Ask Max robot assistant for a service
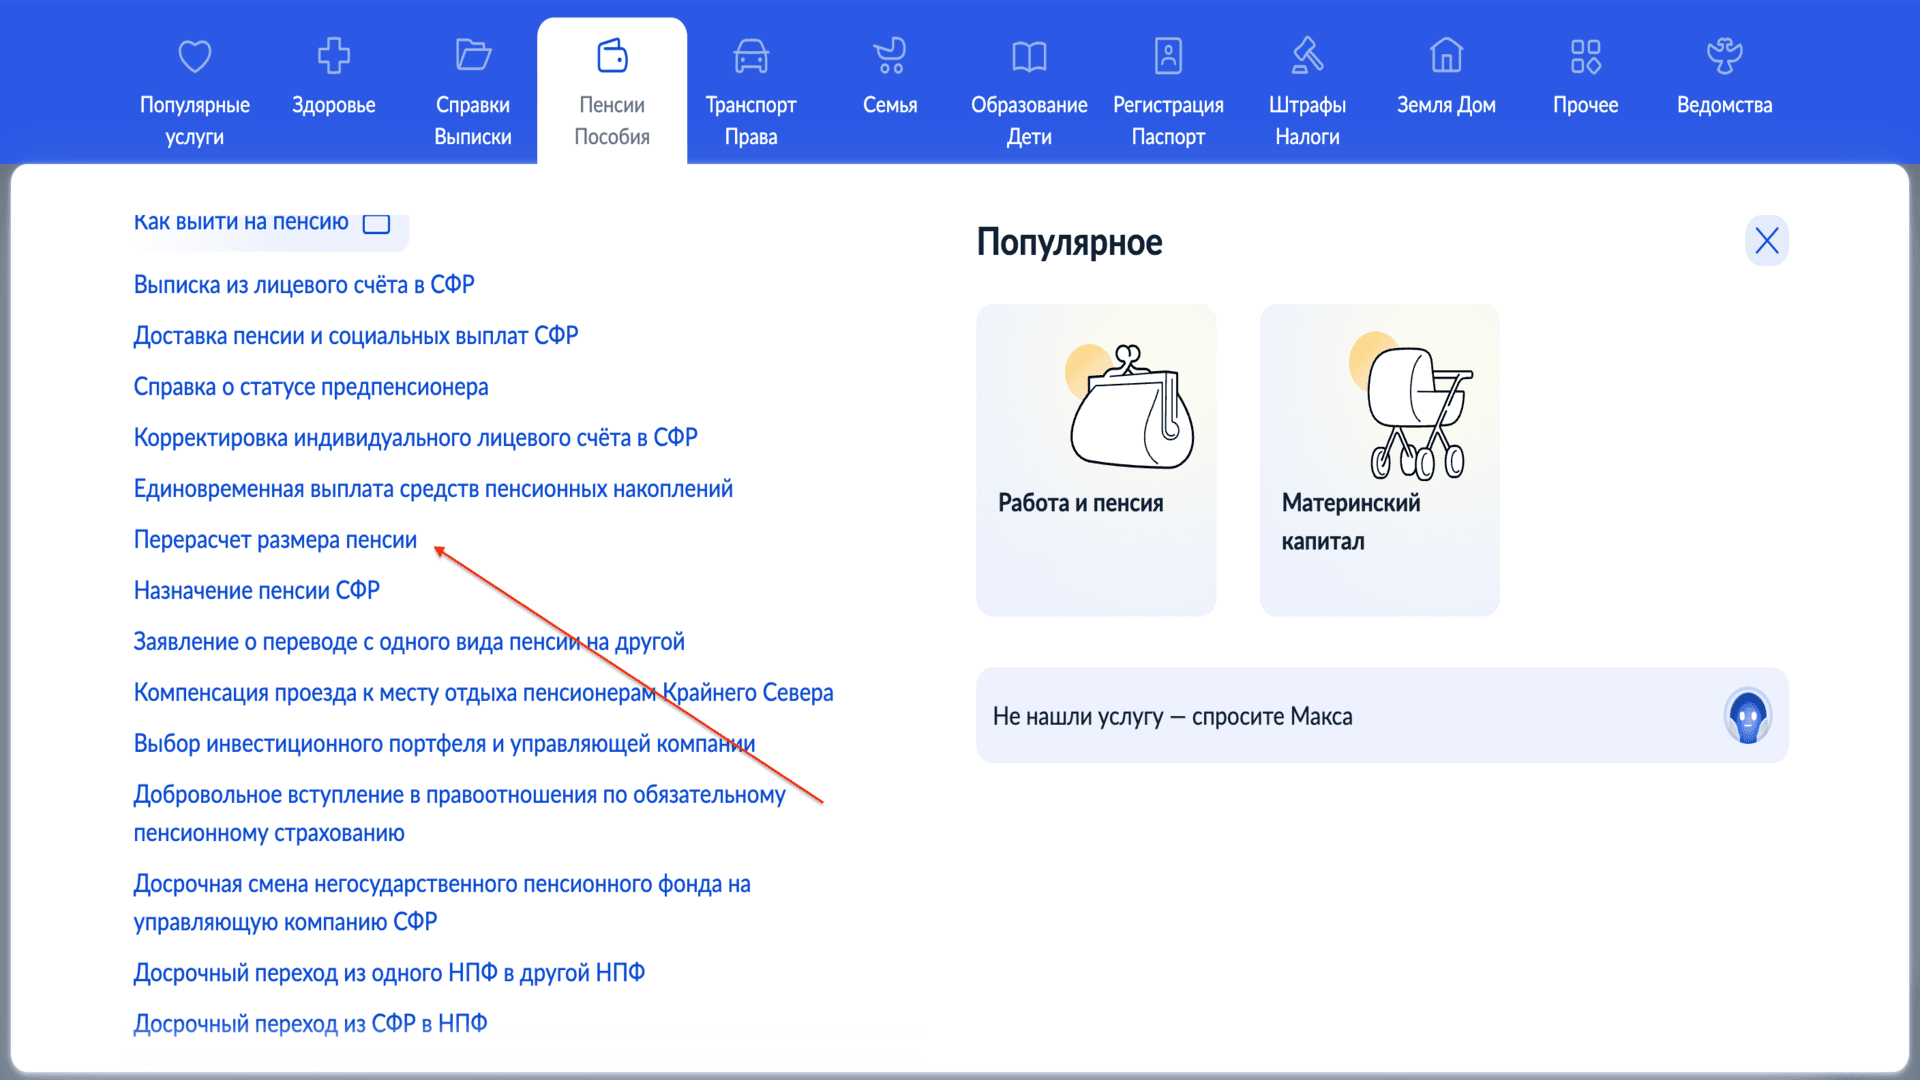 [x=1746, y=717]
